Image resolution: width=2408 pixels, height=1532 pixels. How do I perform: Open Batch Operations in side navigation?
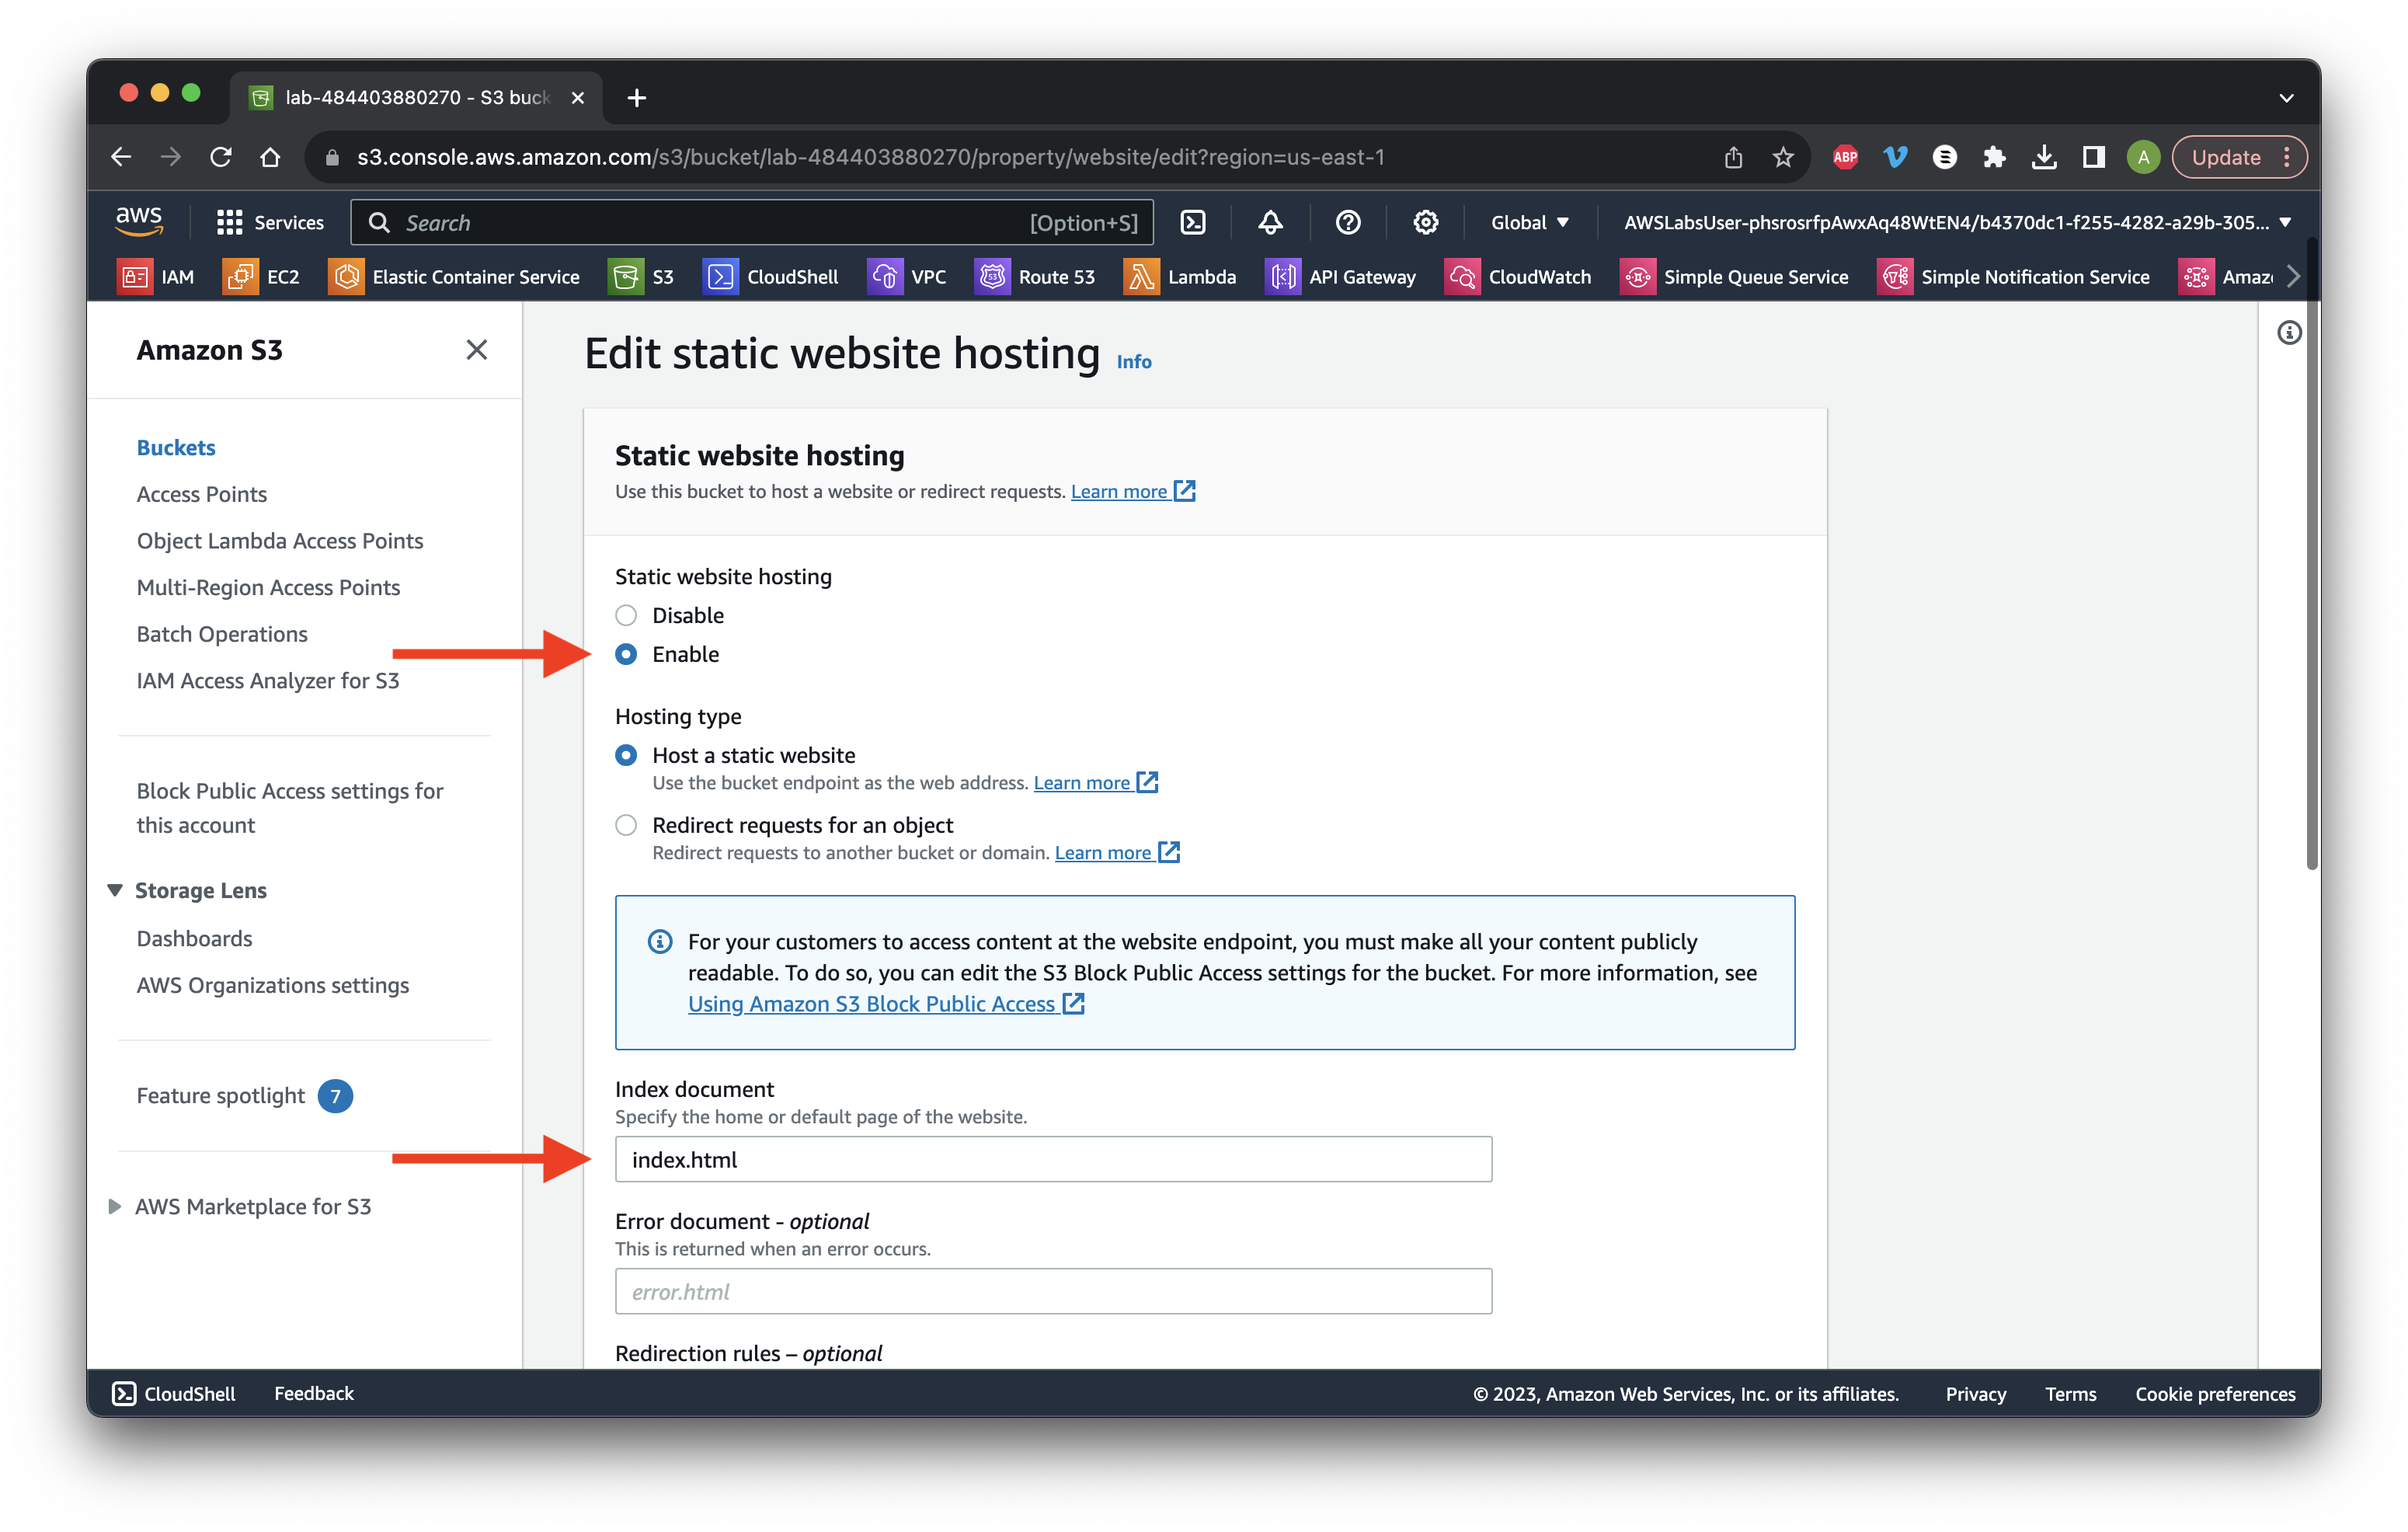click(222, 634)
